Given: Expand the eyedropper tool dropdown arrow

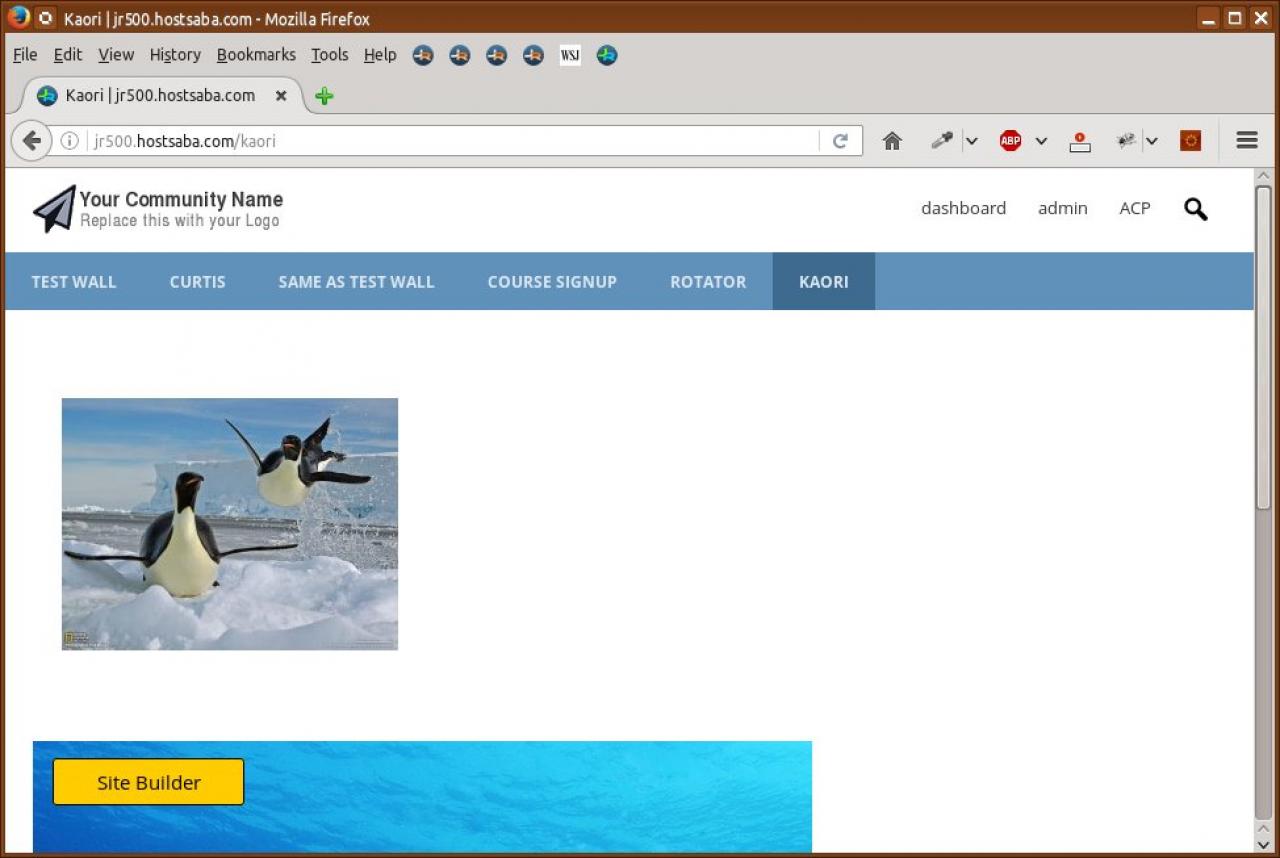Looking at the screenshot, I should (x=971, y=141).
